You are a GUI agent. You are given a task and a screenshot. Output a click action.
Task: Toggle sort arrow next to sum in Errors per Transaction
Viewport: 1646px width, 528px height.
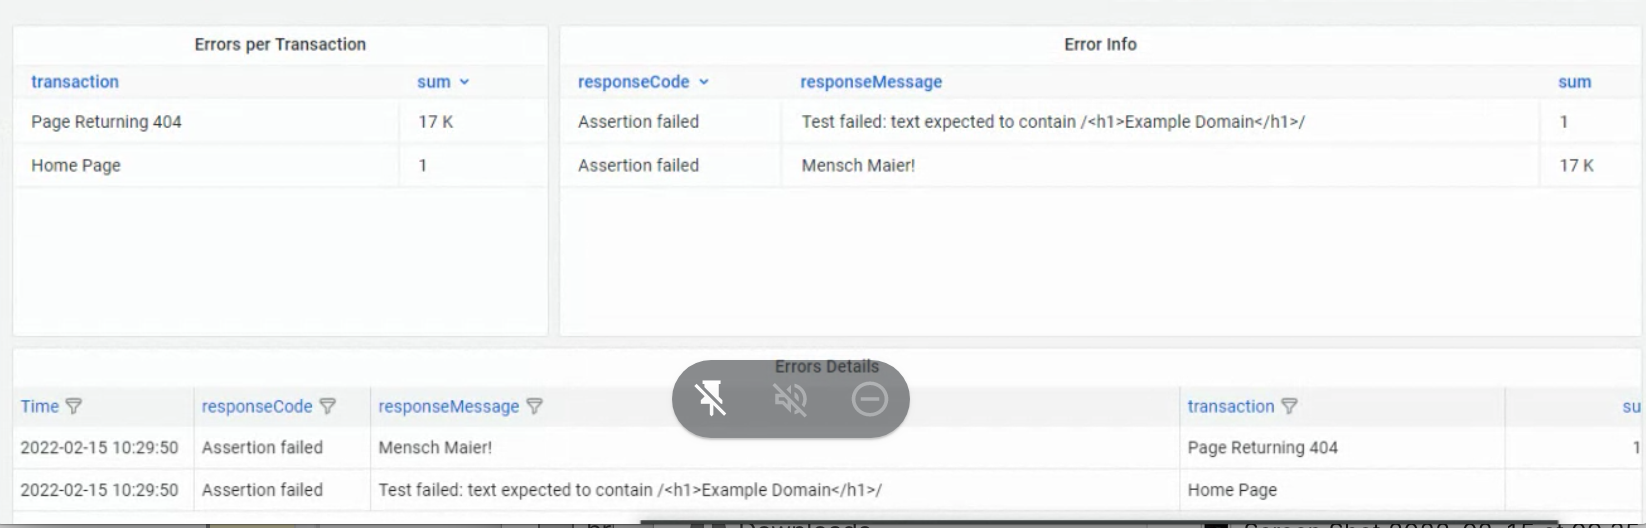(x=464, y=82)
